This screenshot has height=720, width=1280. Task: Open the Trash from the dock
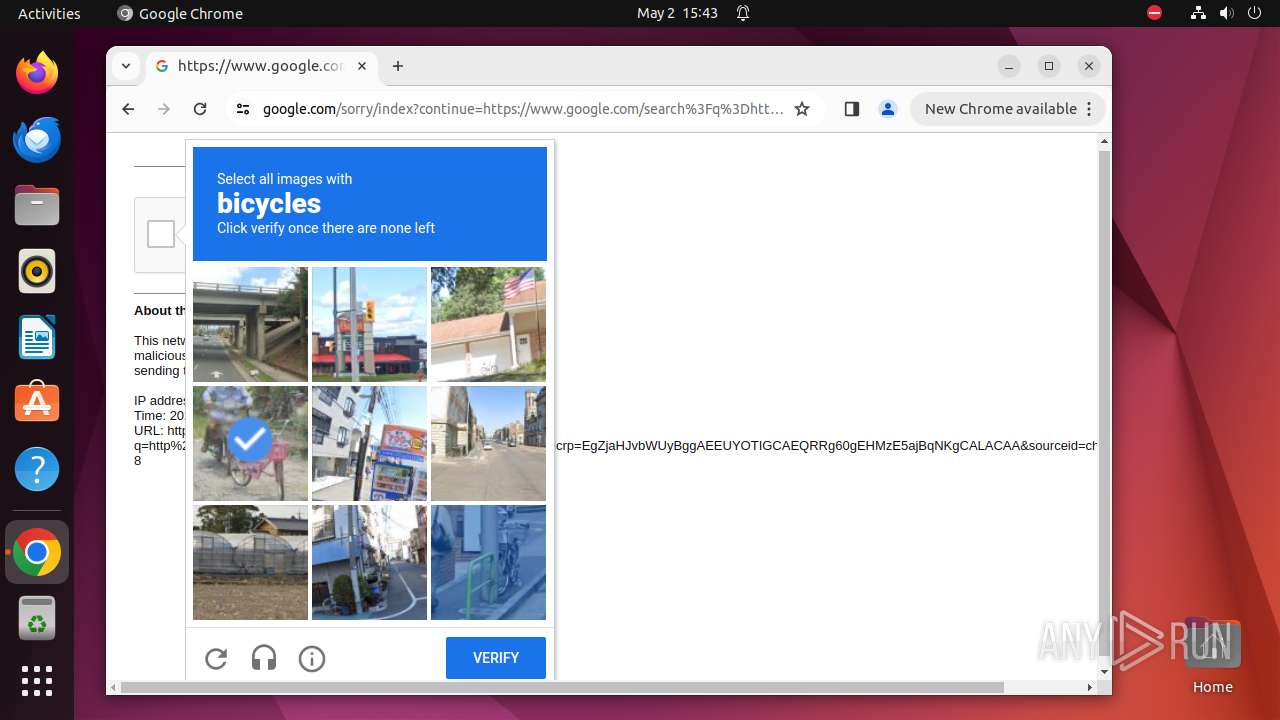[37, 618]
